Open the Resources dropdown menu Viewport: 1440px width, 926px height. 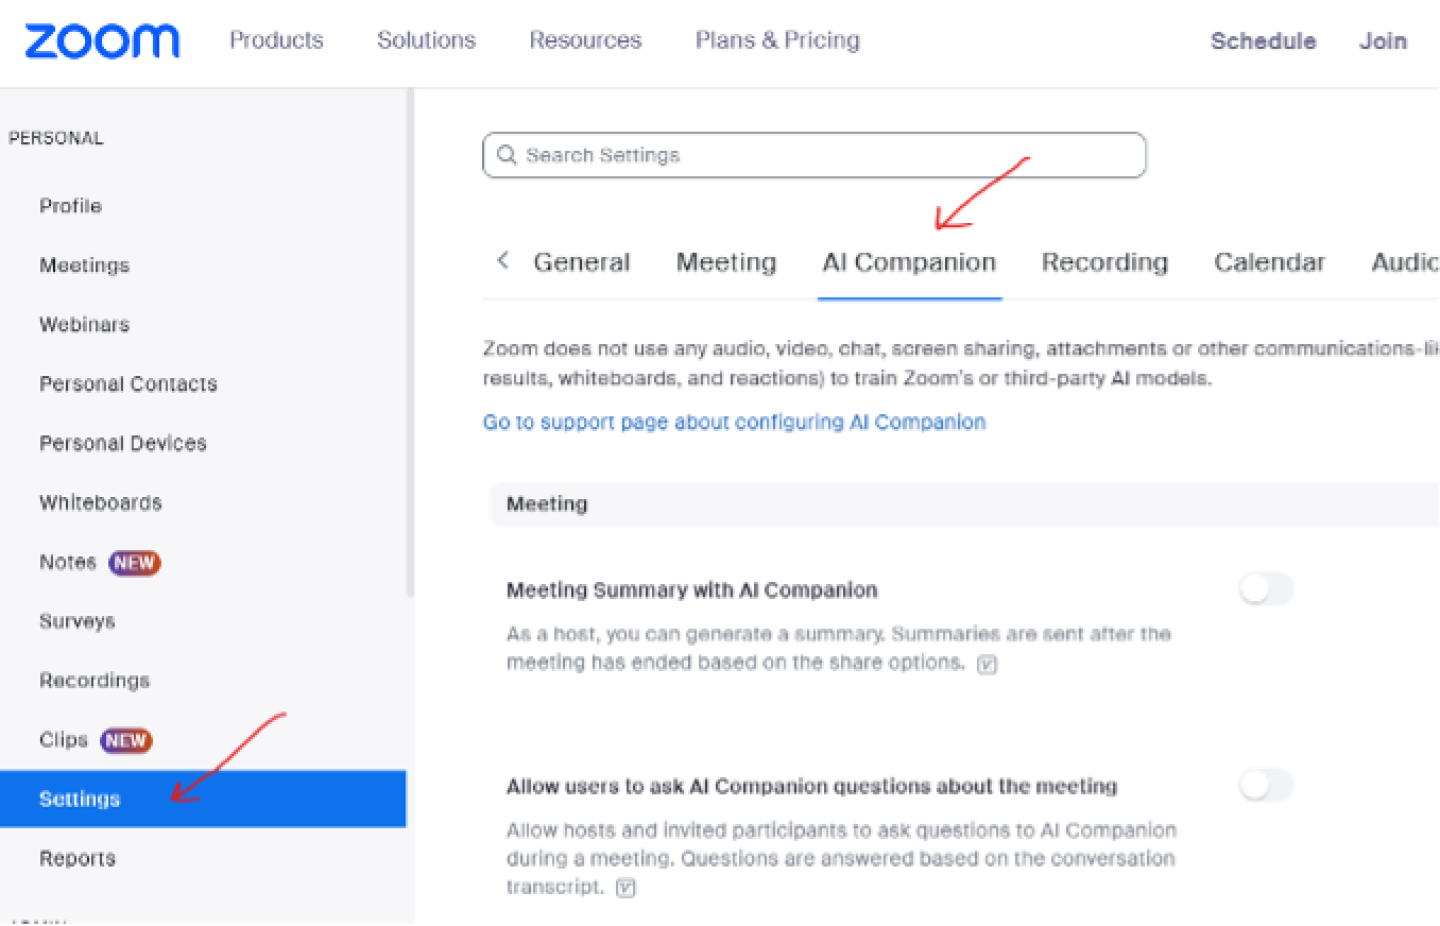pyautogui.click(x=585, y=40)
